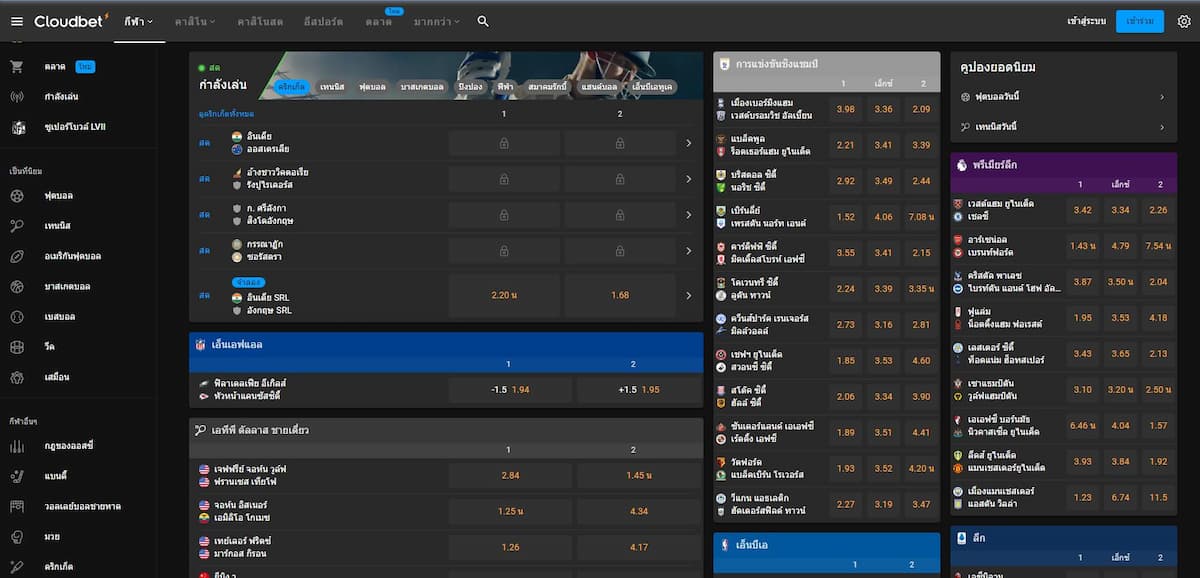1200x578 pixels.
Task: Go to คาสิโนสด in top navigation
Action: coord(260,21)
